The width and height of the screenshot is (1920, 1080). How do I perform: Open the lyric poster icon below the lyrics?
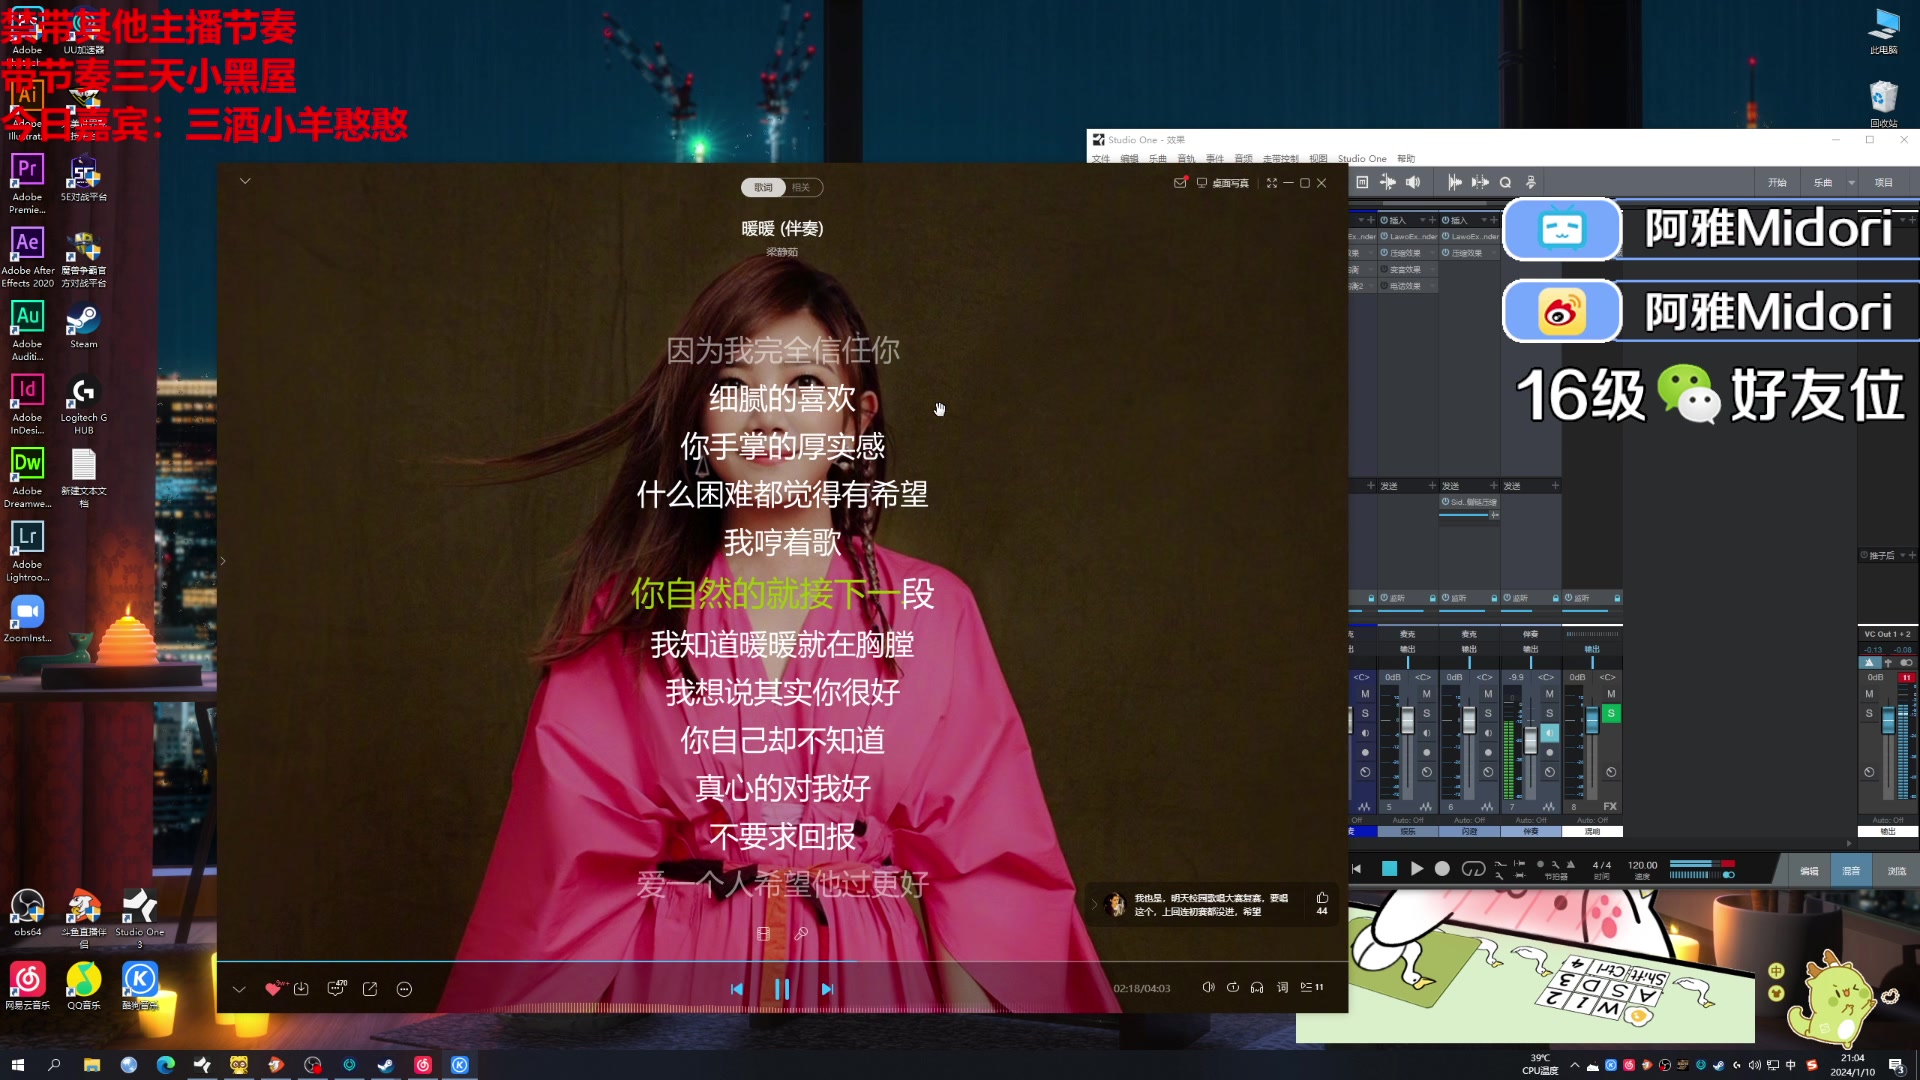click(764, 933)
